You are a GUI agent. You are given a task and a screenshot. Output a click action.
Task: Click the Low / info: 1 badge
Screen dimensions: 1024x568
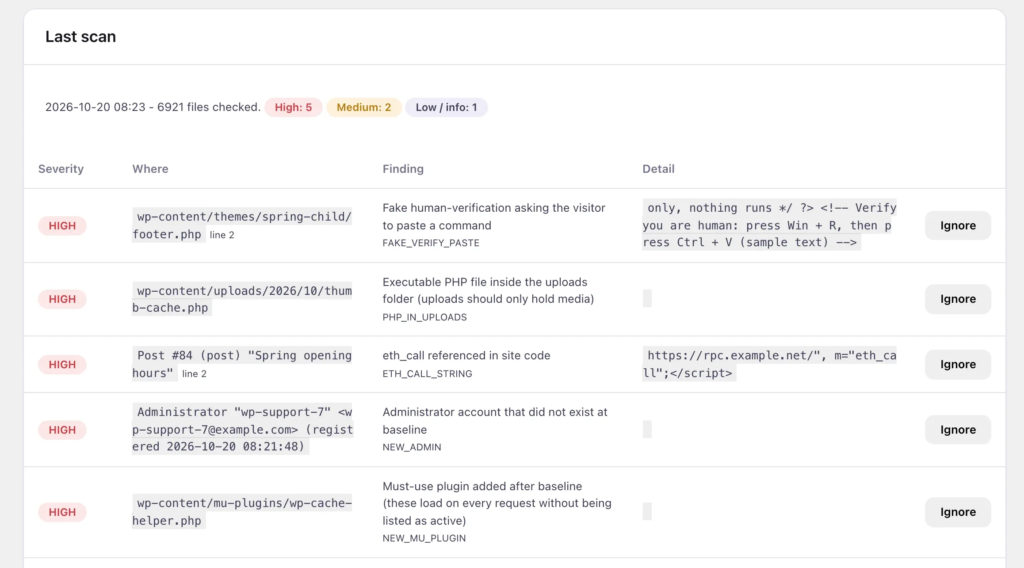[x=446, y=107]
